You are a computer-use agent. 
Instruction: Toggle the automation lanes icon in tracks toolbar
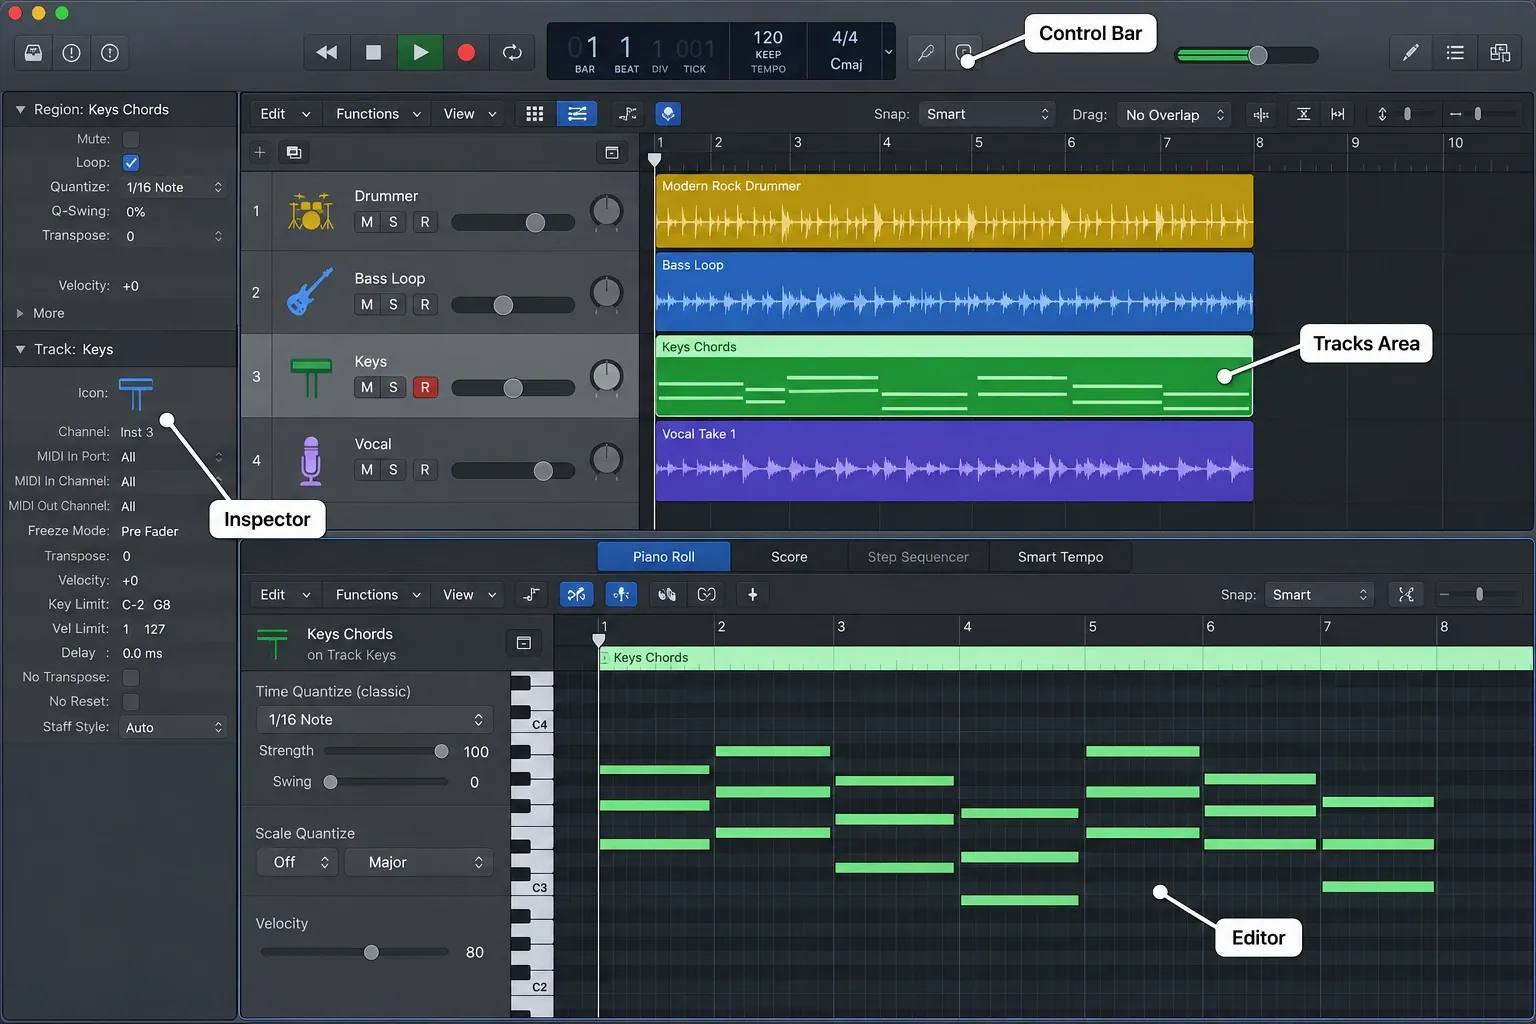coord(577,114)
